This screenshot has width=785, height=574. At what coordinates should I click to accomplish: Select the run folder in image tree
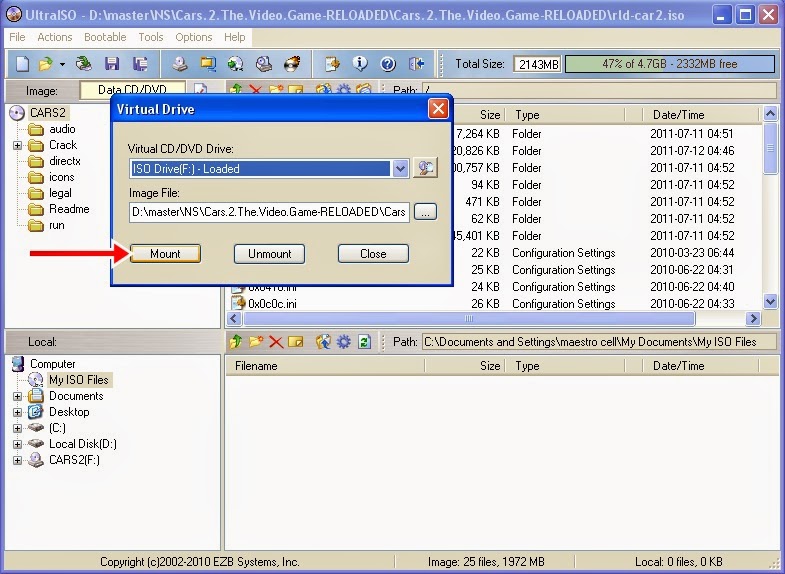click(57, 225)
